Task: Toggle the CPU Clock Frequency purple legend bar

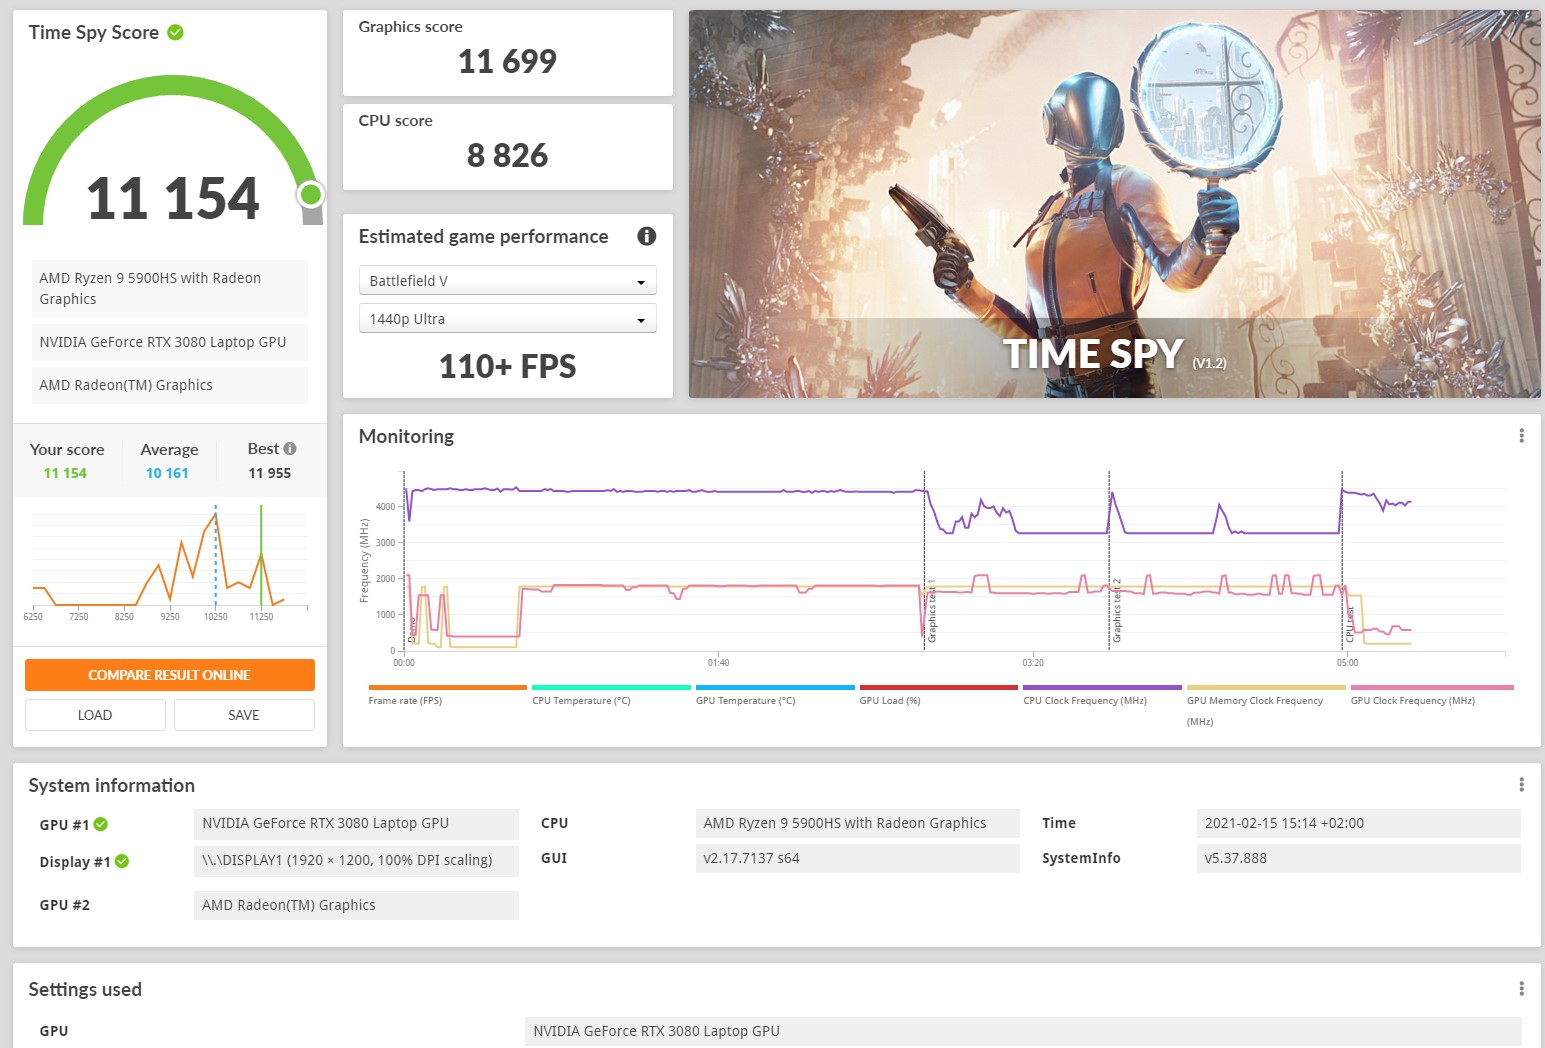Action: coord(1102,688)
